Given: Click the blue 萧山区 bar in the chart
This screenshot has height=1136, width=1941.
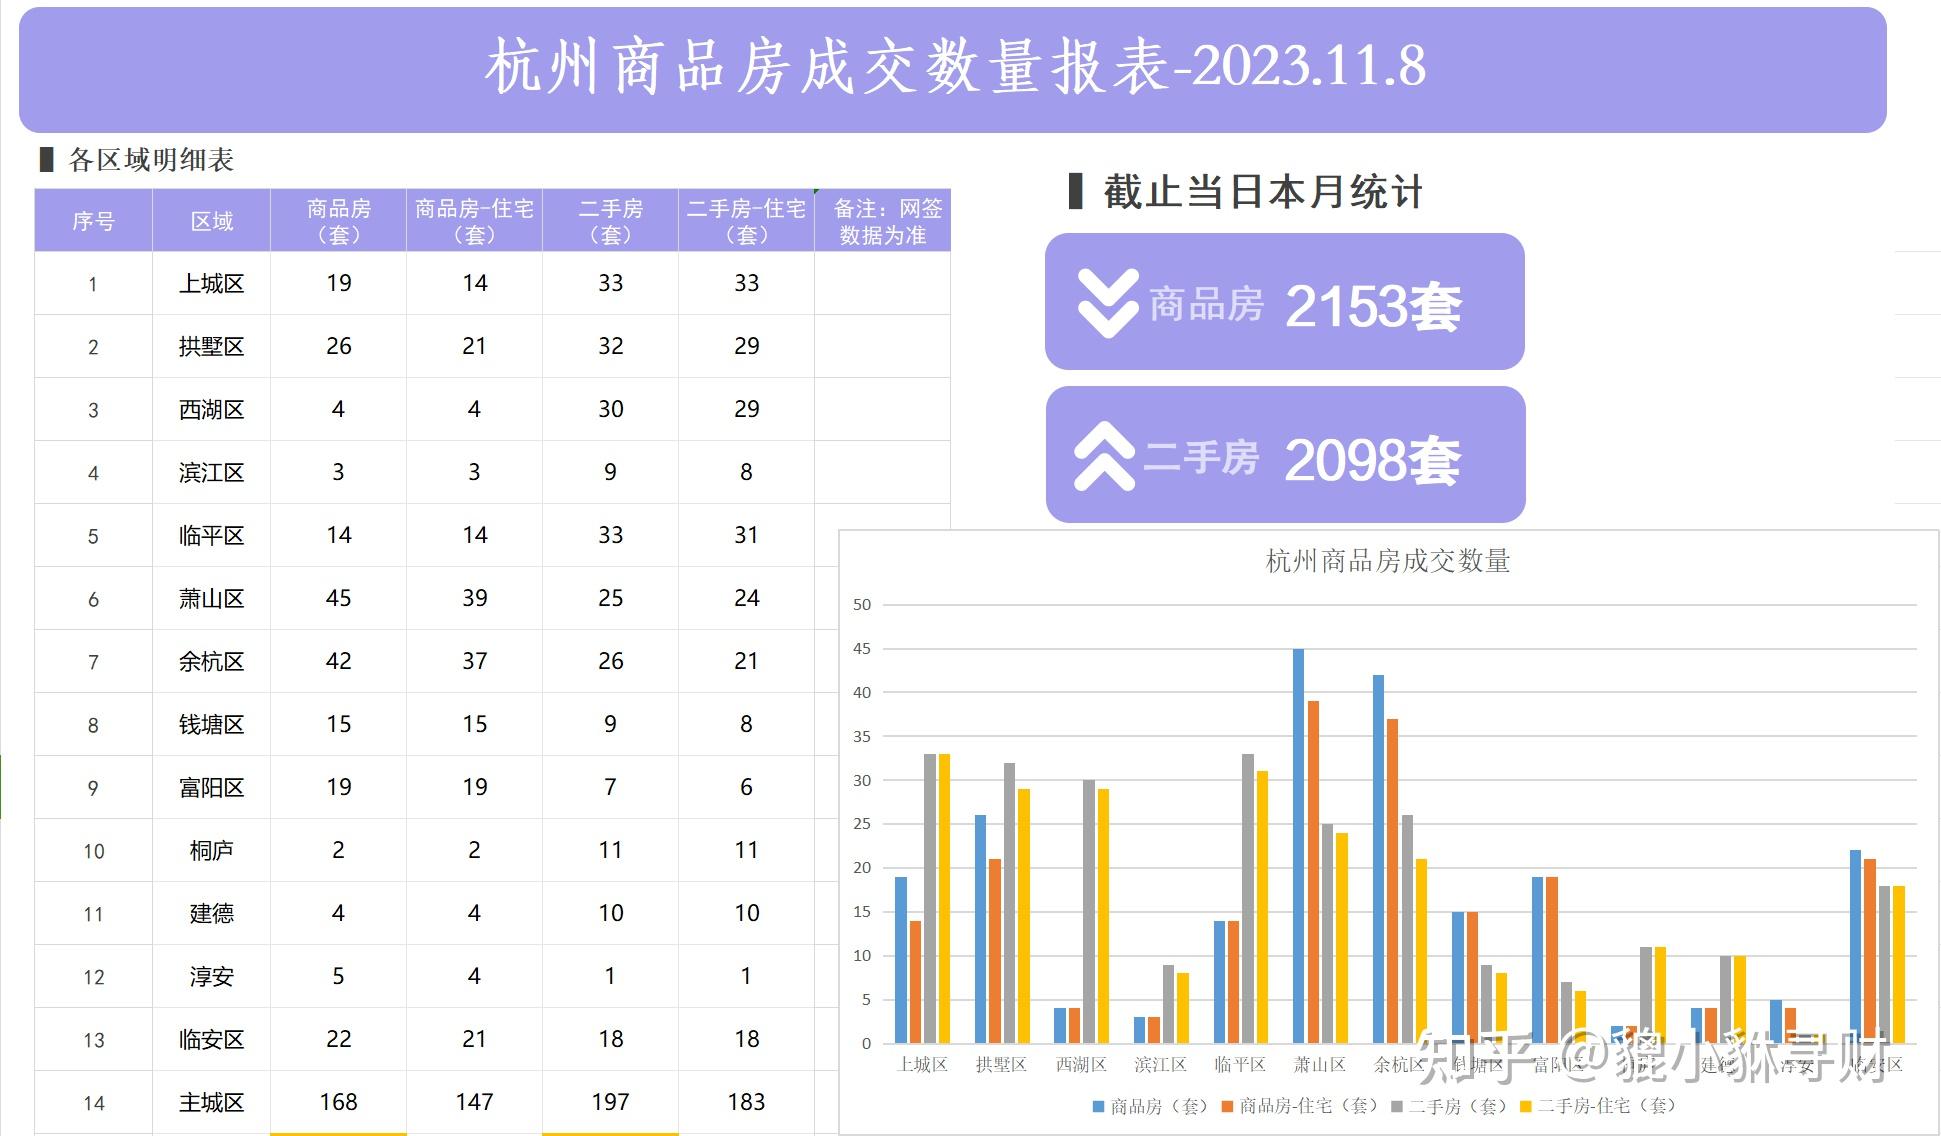Looking at the screenshot, I should (x=1299, y=846).
